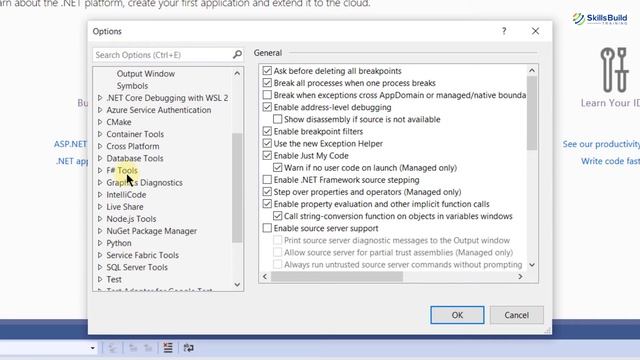Uncheck Enable Just My Code
640x360 pixels.
click(x=267, y=156)
